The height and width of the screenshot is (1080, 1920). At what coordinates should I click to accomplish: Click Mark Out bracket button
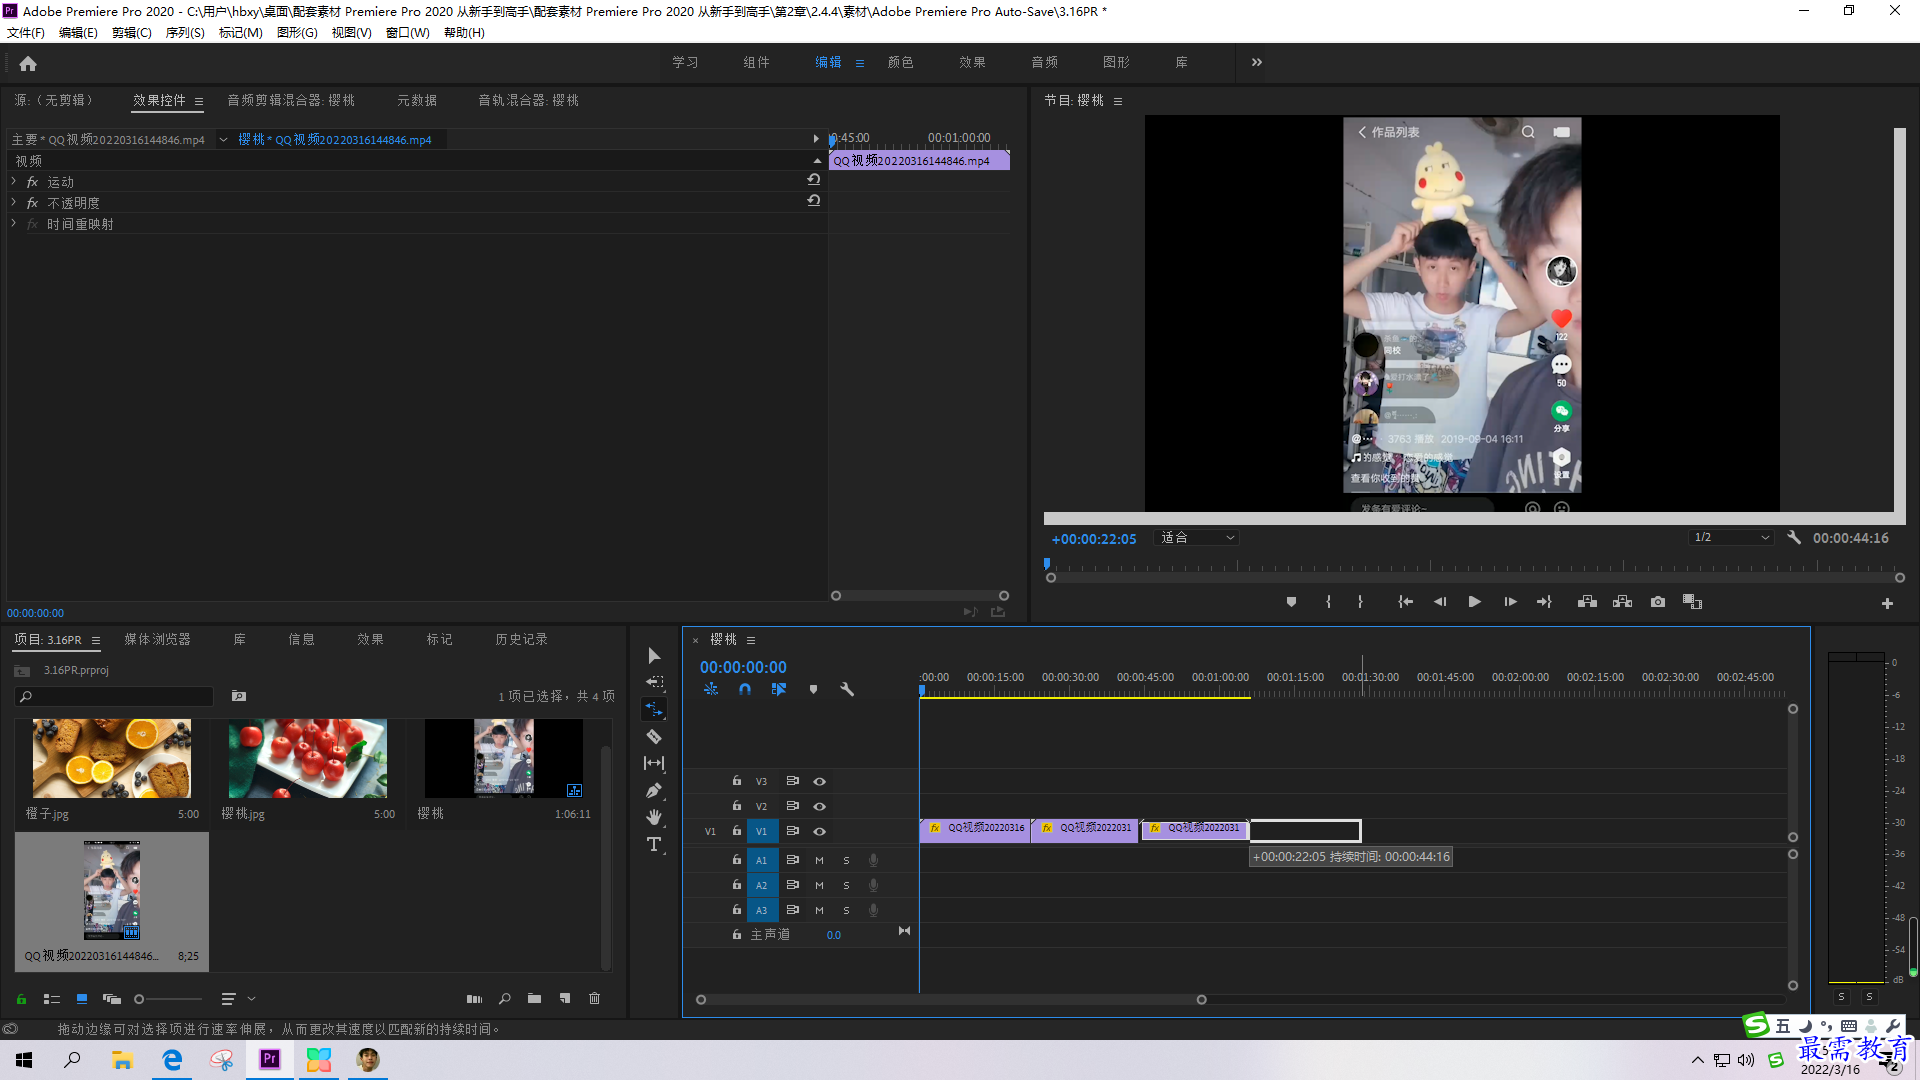point(1360,602)
